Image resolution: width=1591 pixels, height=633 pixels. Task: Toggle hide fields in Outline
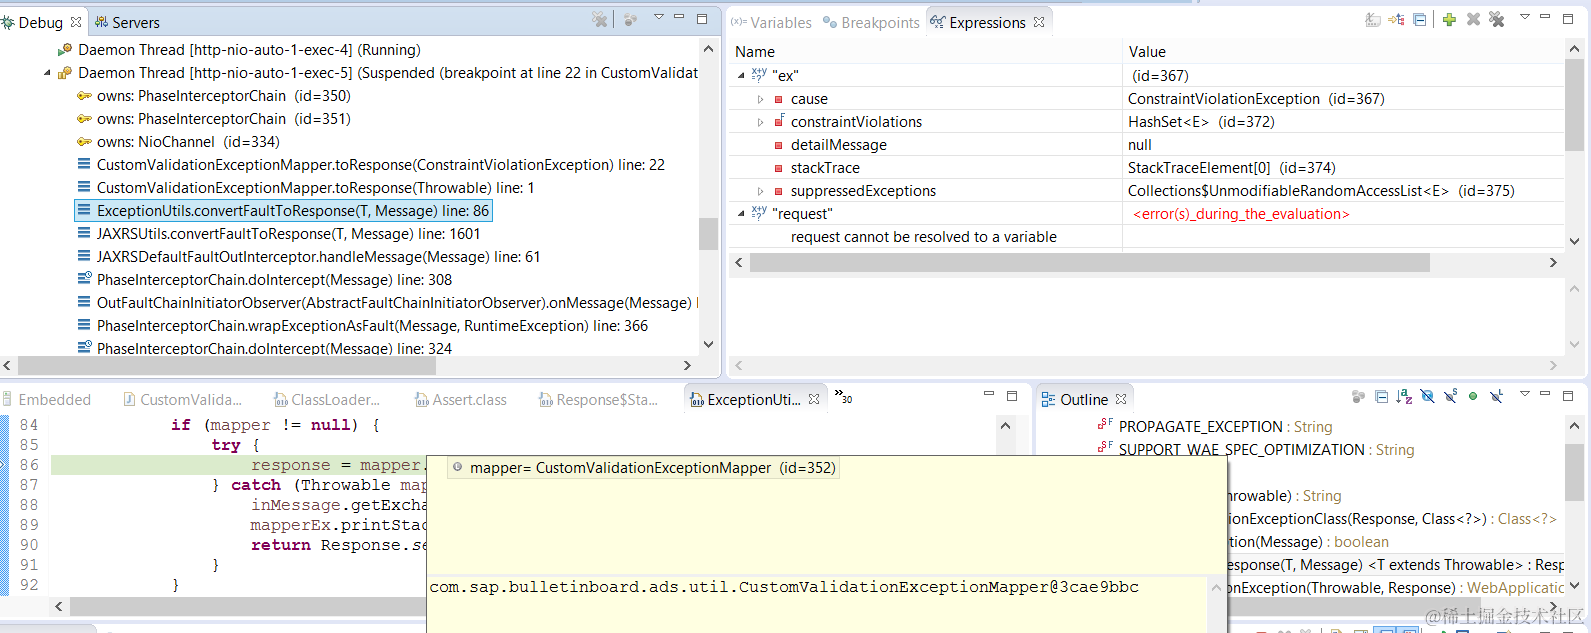click(x=1427, y=397)
